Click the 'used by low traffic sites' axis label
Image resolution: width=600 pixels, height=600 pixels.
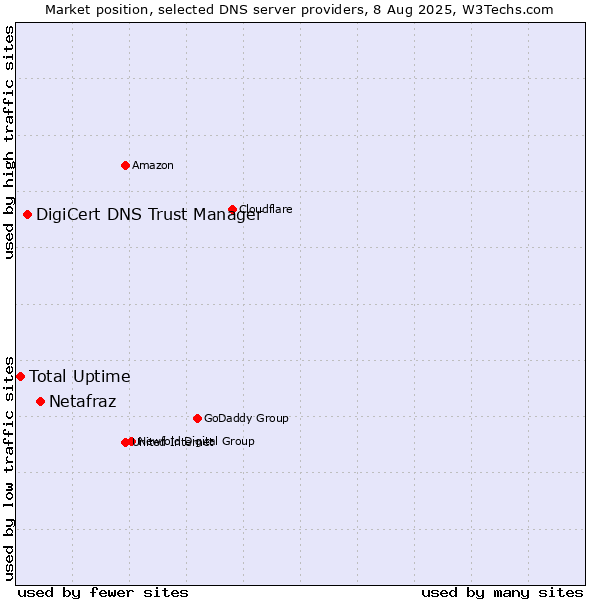(8, 469)
